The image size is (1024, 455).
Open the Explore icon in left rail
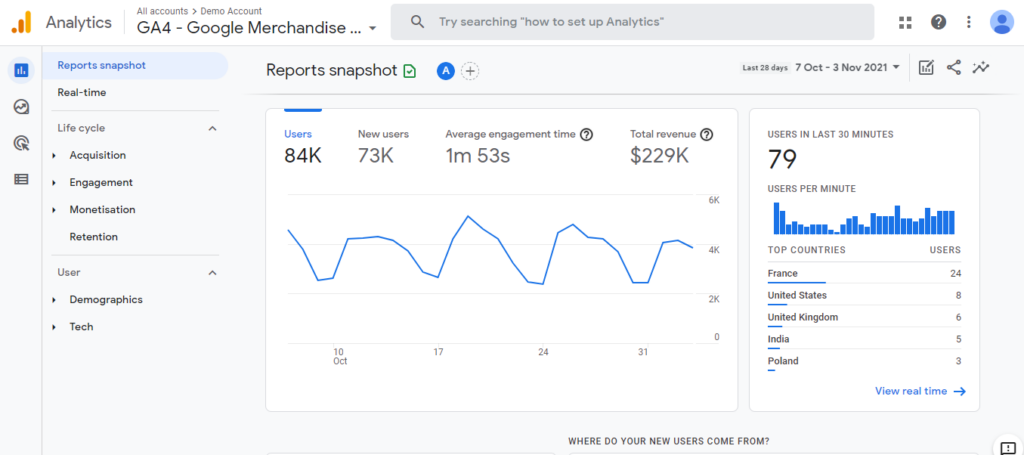21,106
